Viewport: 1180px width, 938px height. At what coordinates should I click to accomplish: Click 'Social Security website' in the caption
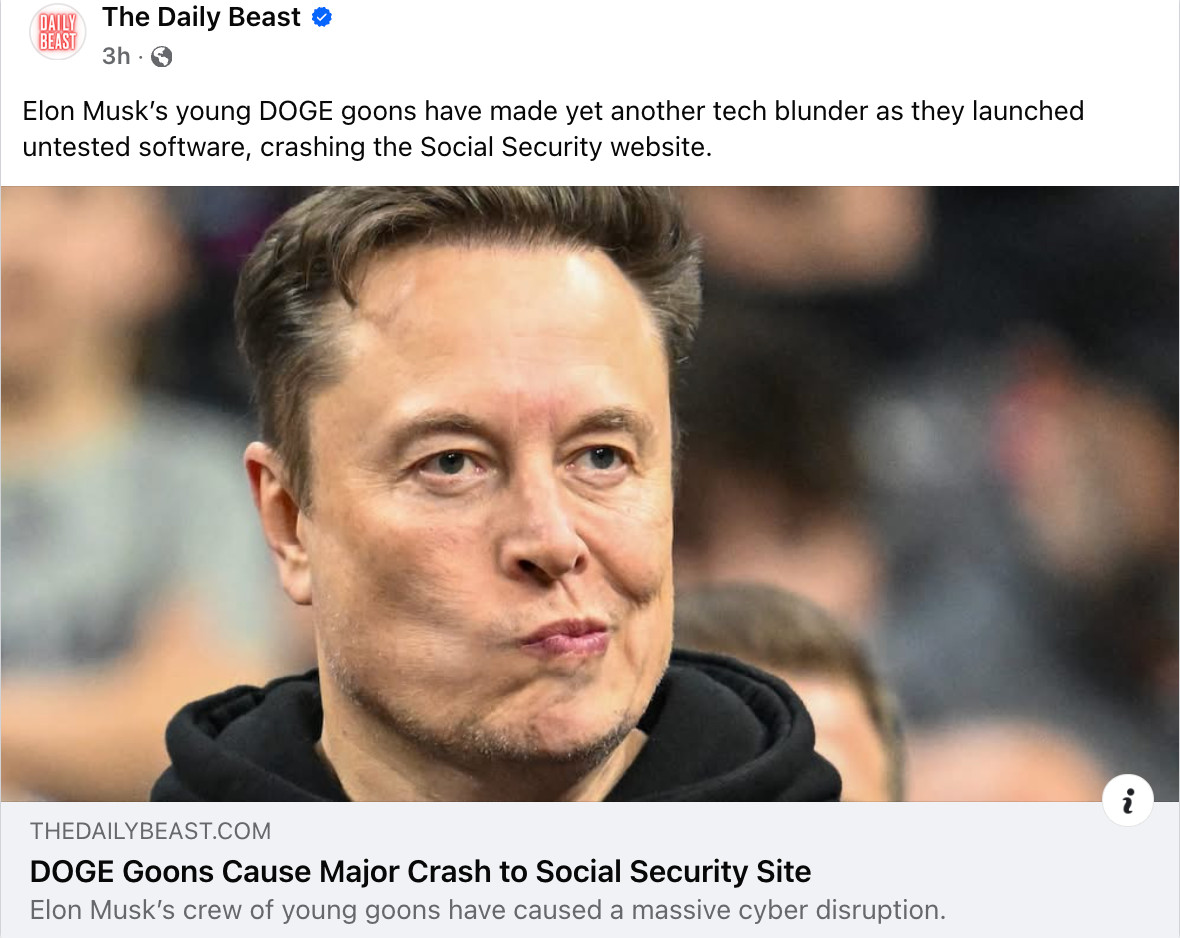pyautogui.click(x=565, y=147)
